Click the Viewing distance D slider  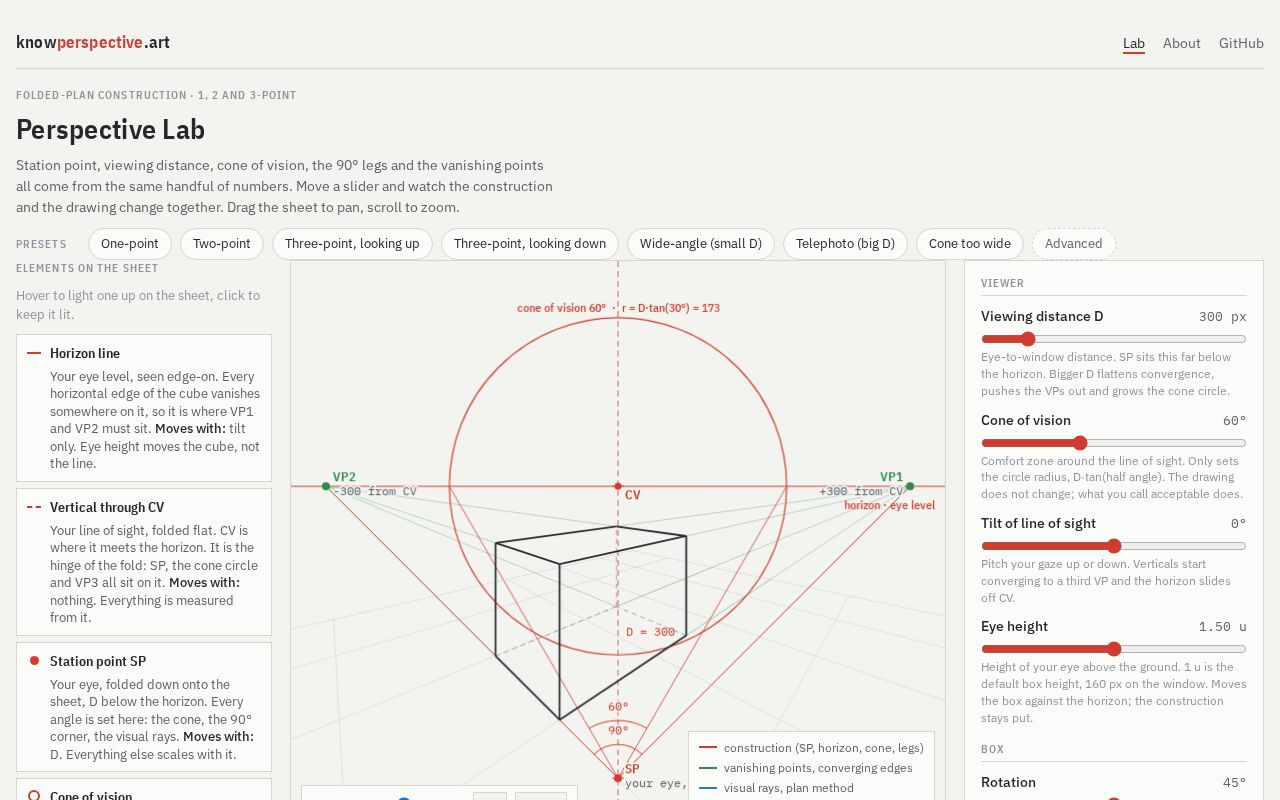[1114, 339]
